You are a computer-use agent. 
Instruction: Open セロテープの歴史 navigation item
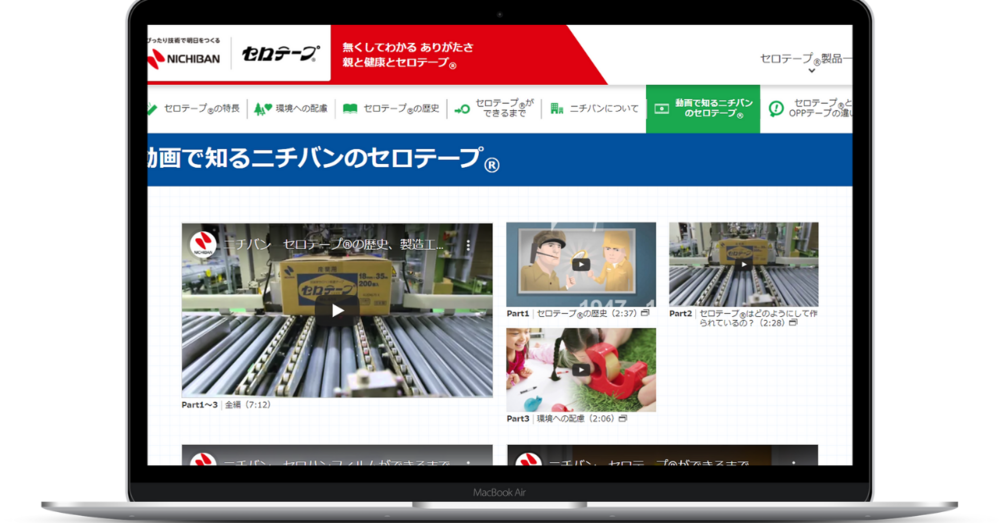[392, 109]
